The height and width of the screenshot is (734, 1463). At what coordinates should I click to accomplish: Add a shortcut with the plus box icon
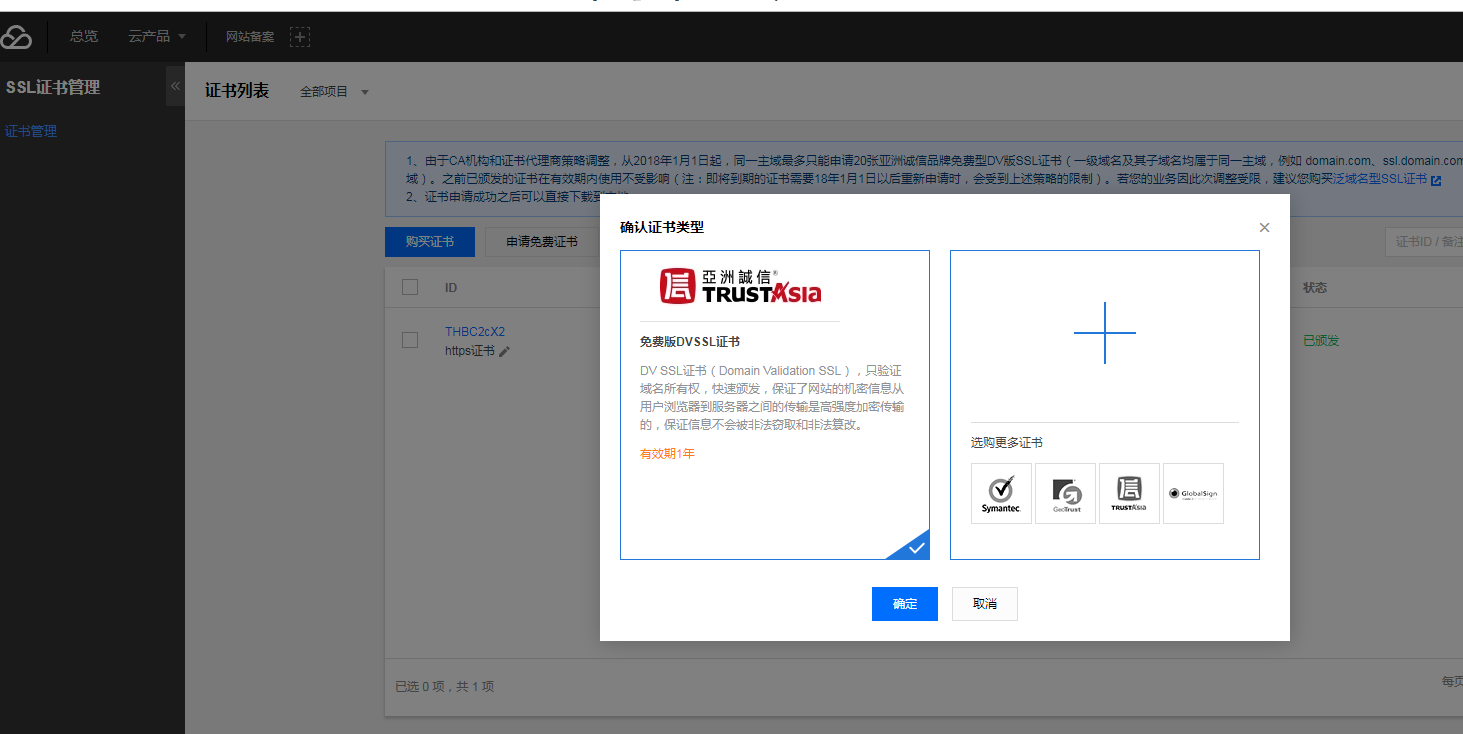click(x=300, y=37)
